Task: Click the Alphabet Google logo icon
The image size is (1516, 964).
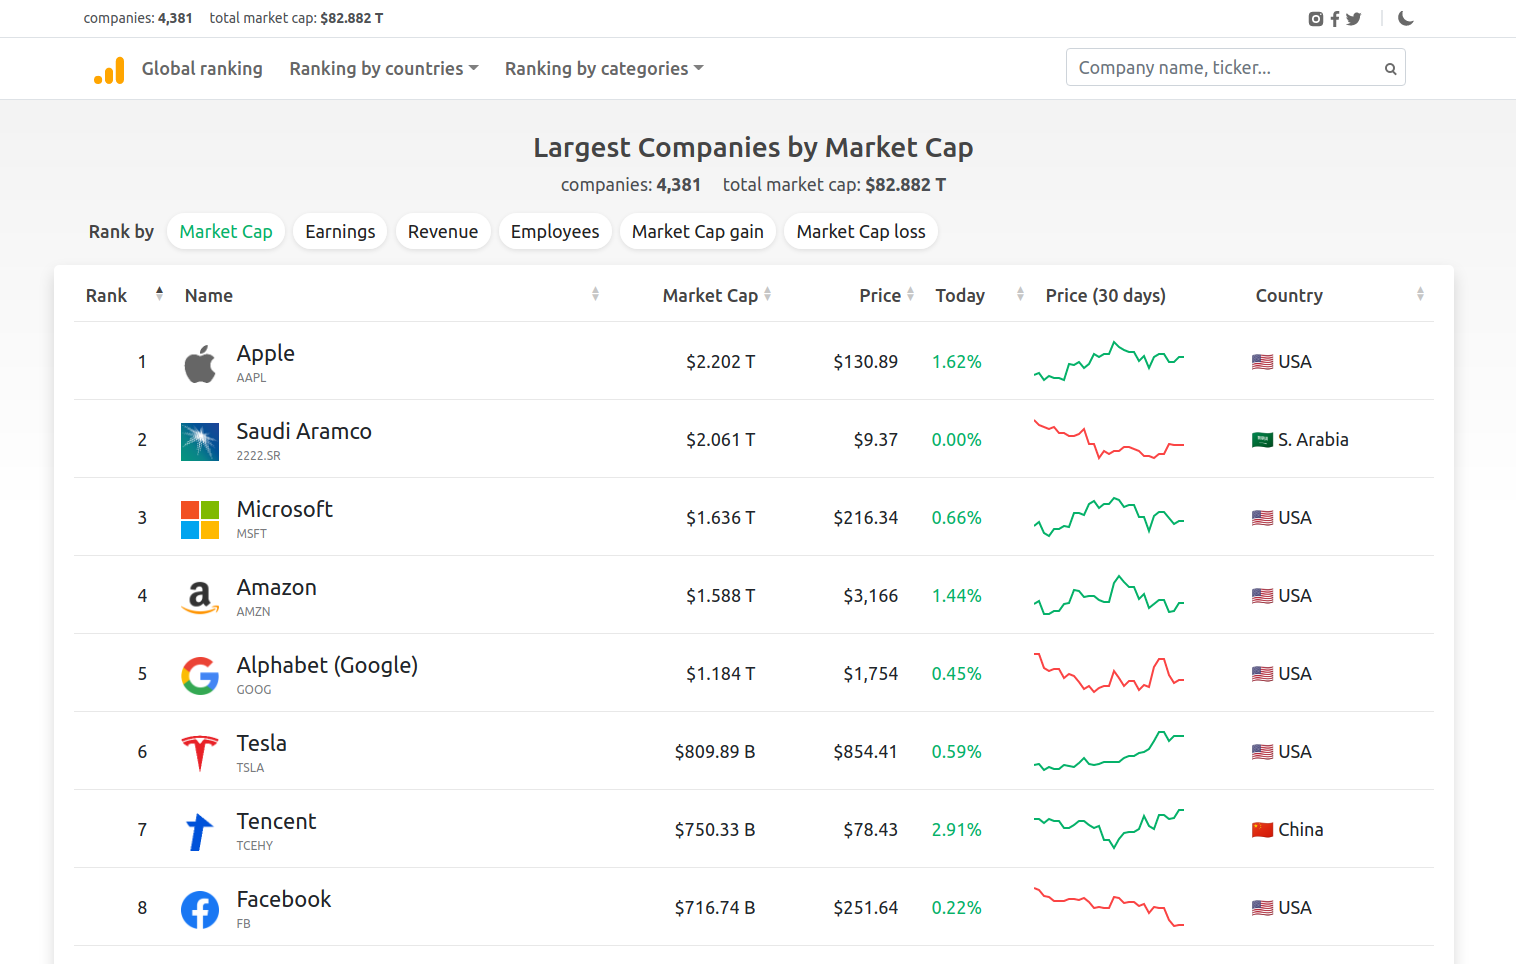Action: [200, 673]
